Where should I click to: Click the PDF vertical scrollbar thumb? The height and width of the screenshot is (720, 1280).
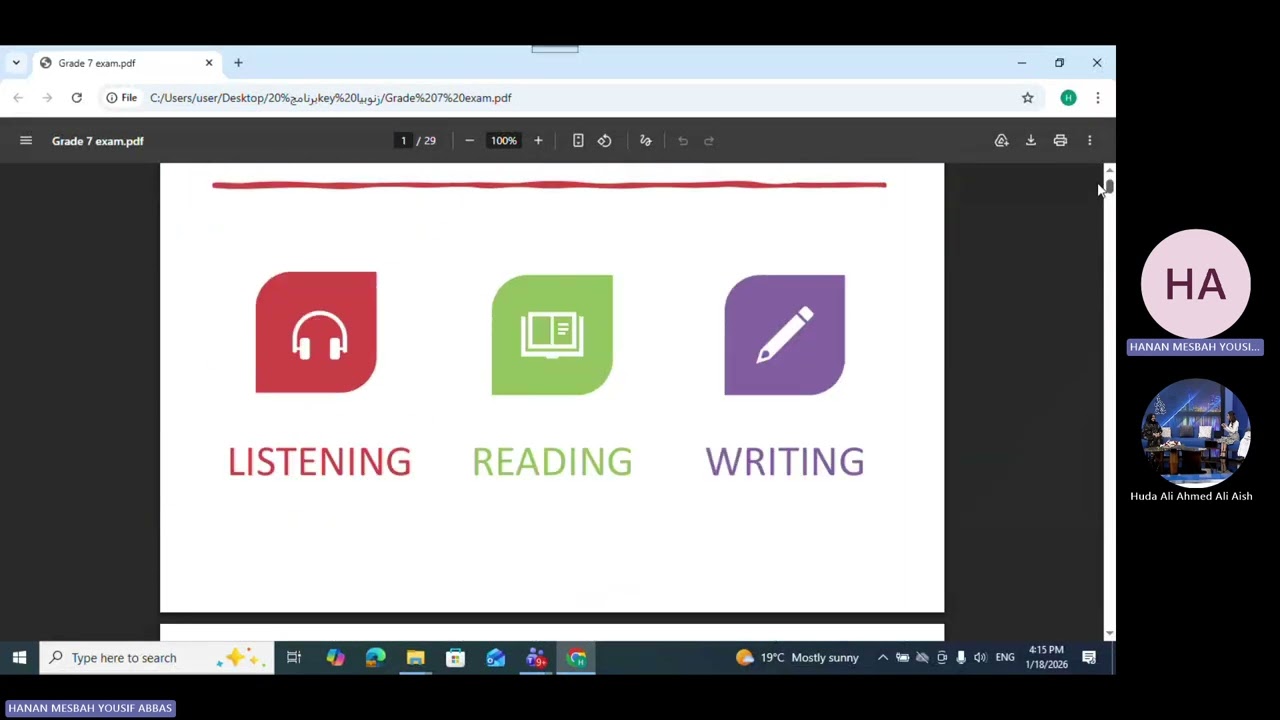(1109, 186)
